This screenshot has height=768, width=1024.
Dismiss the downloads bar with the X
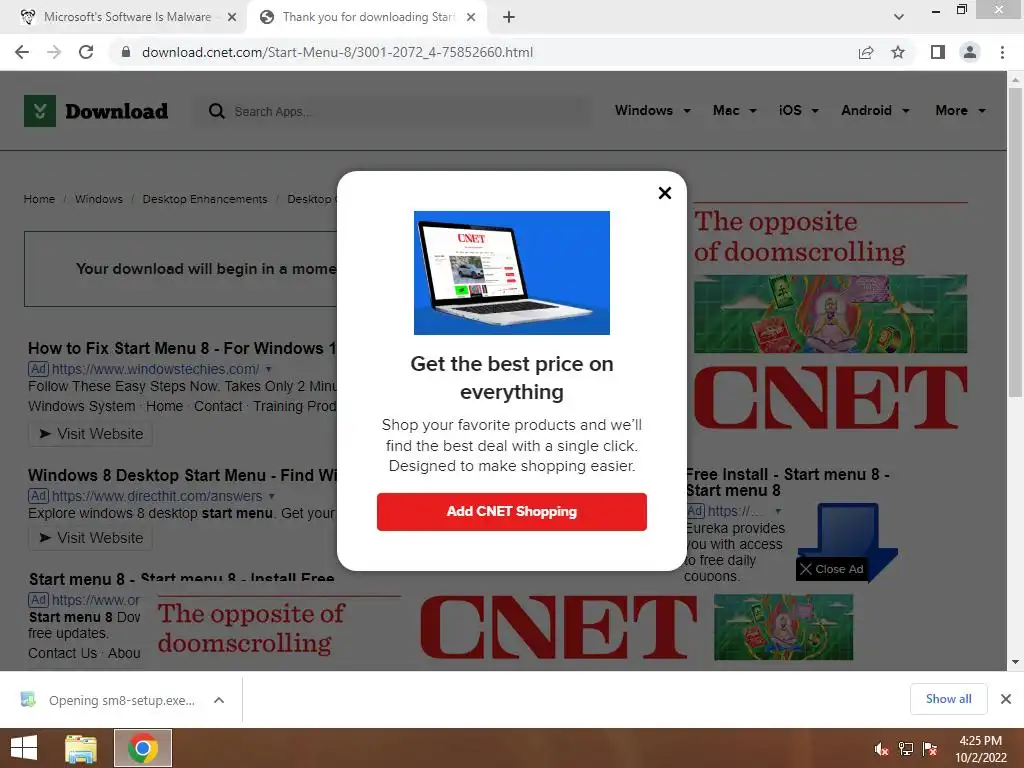1006,699
